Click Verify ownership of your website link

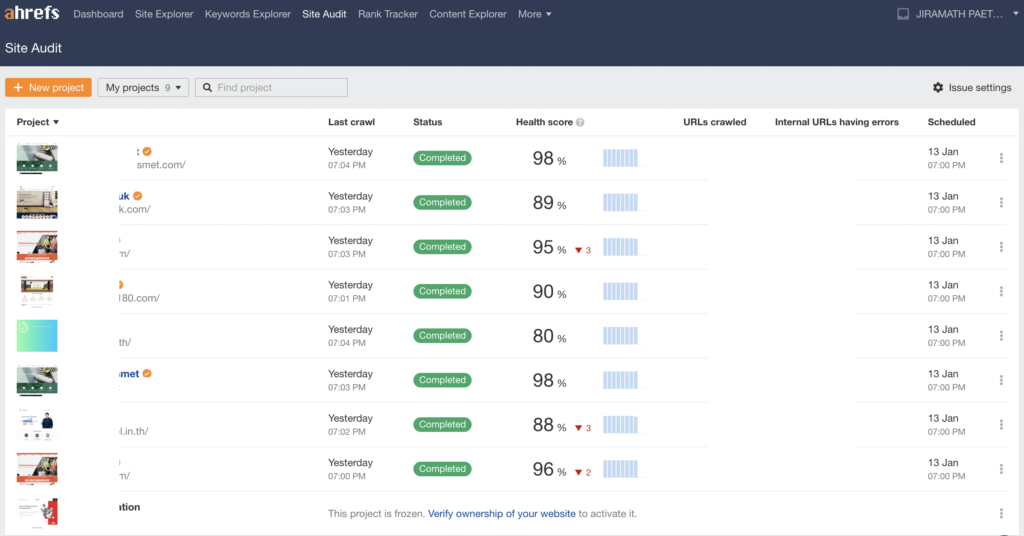502,514
